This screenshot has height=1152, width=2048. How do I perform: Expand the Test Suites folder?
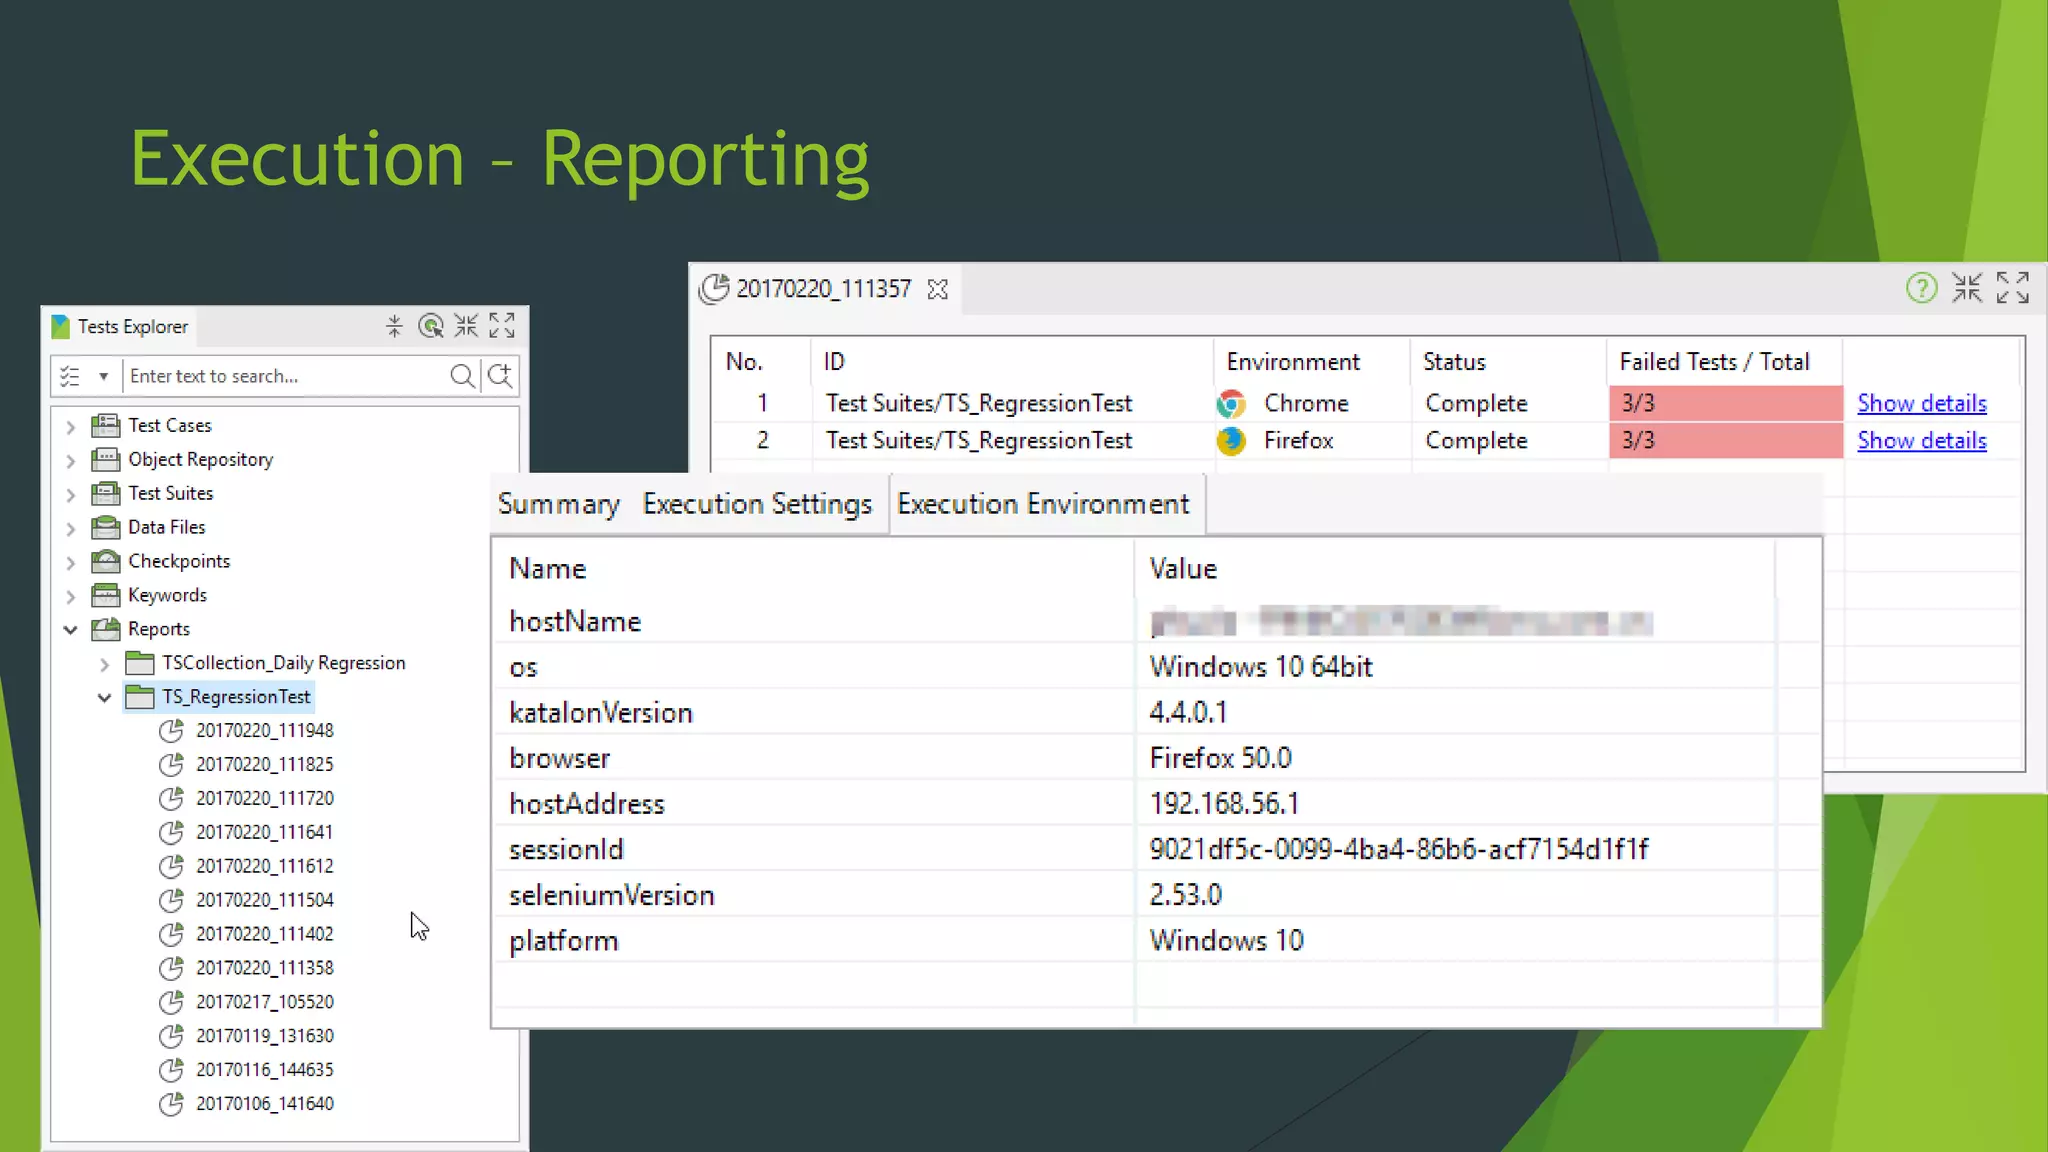click(71, 494)
